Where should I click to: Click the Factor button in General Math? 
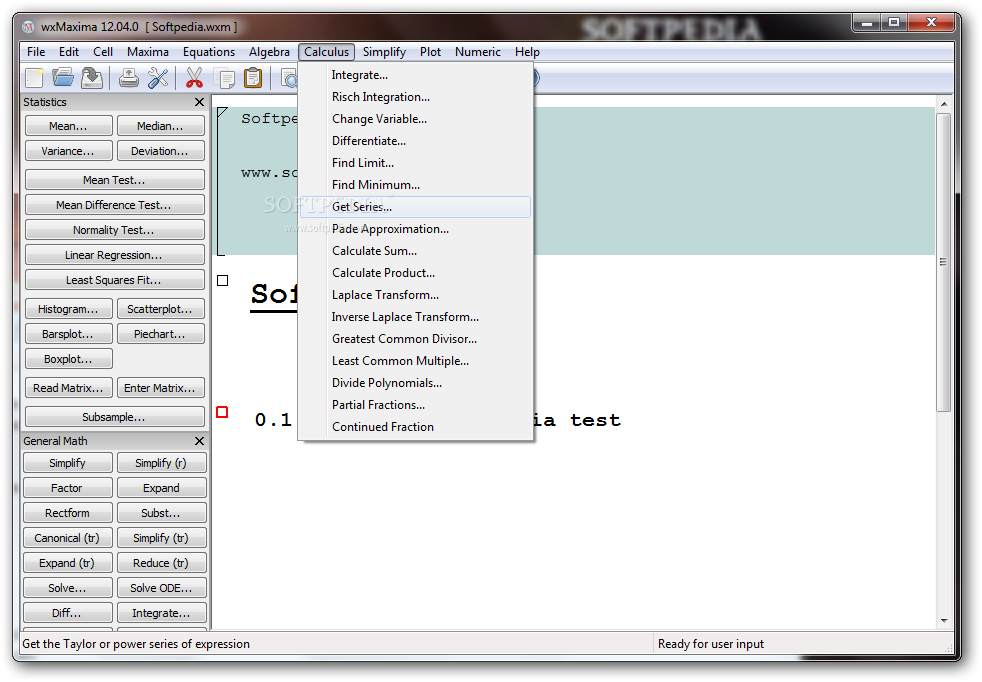(68, 488)
